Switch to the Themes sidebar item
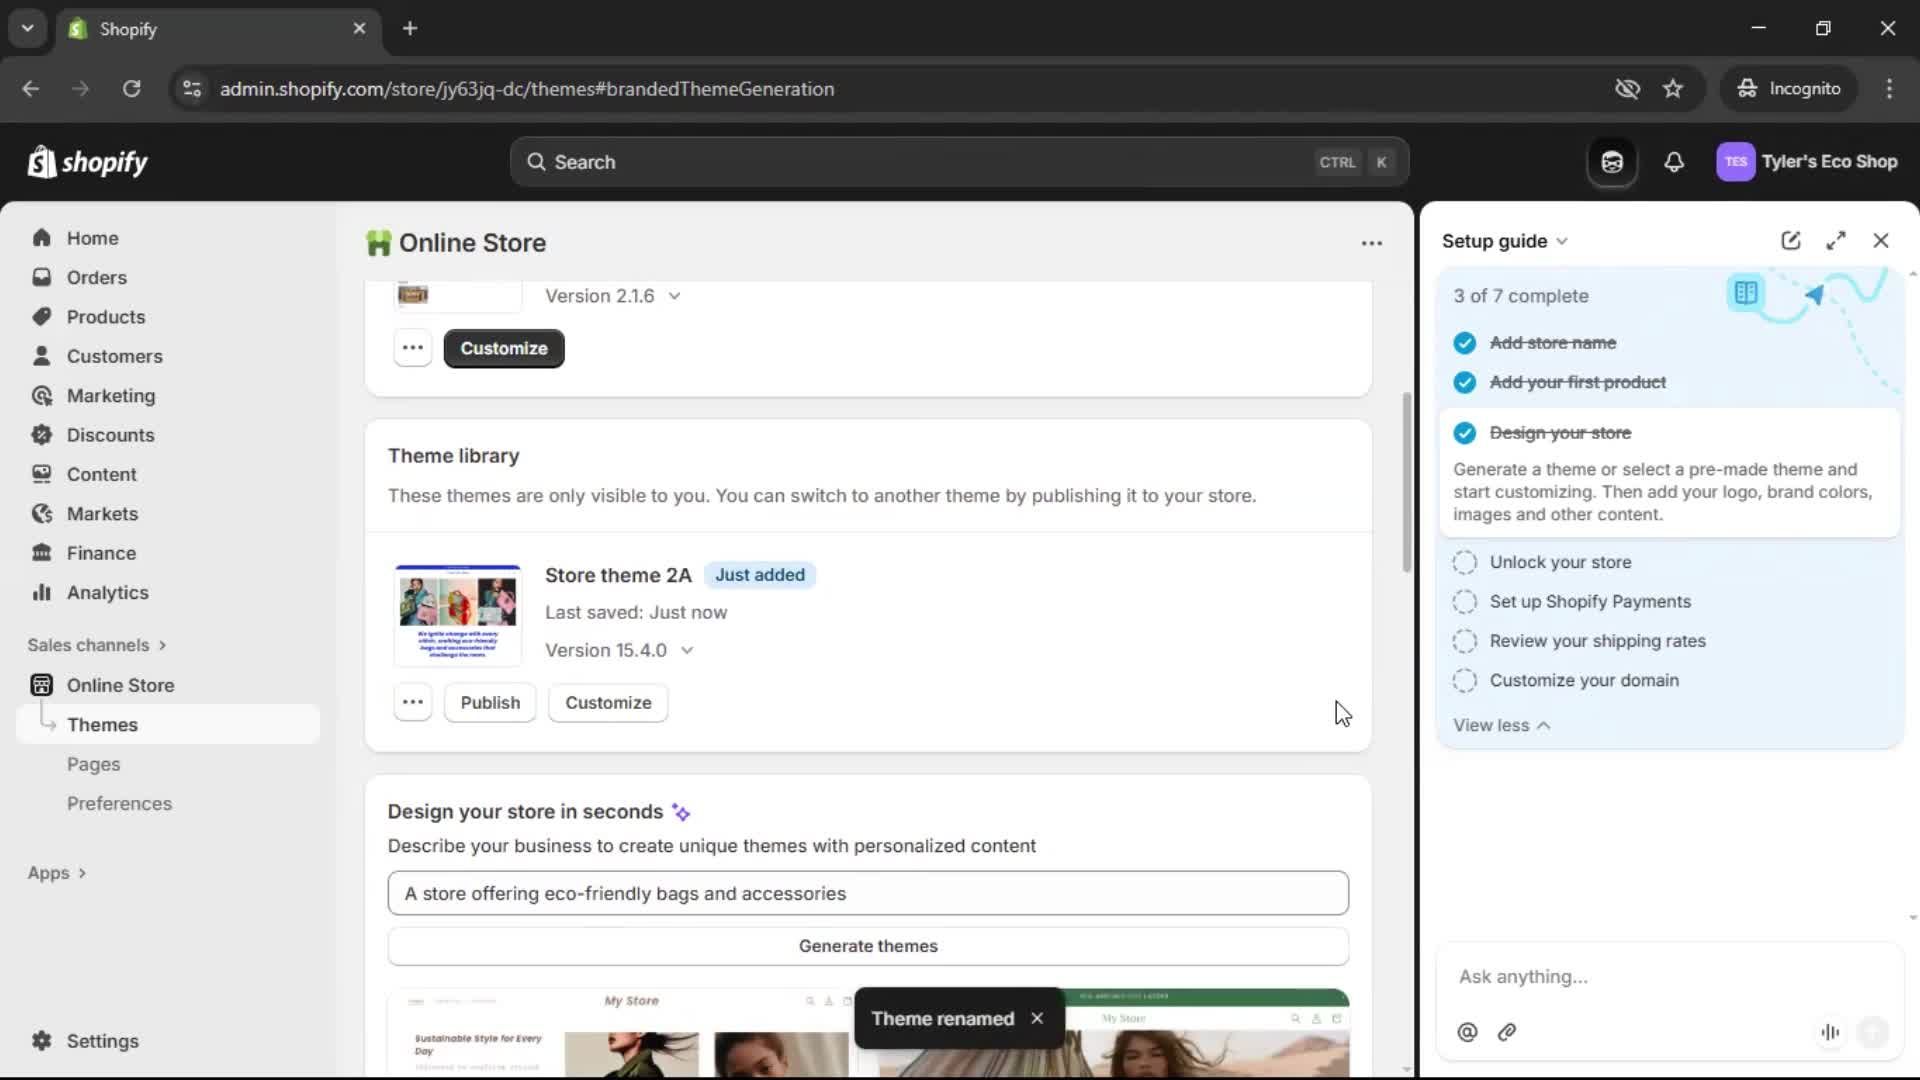The image size is (1920, 1080). pos(104,724)
